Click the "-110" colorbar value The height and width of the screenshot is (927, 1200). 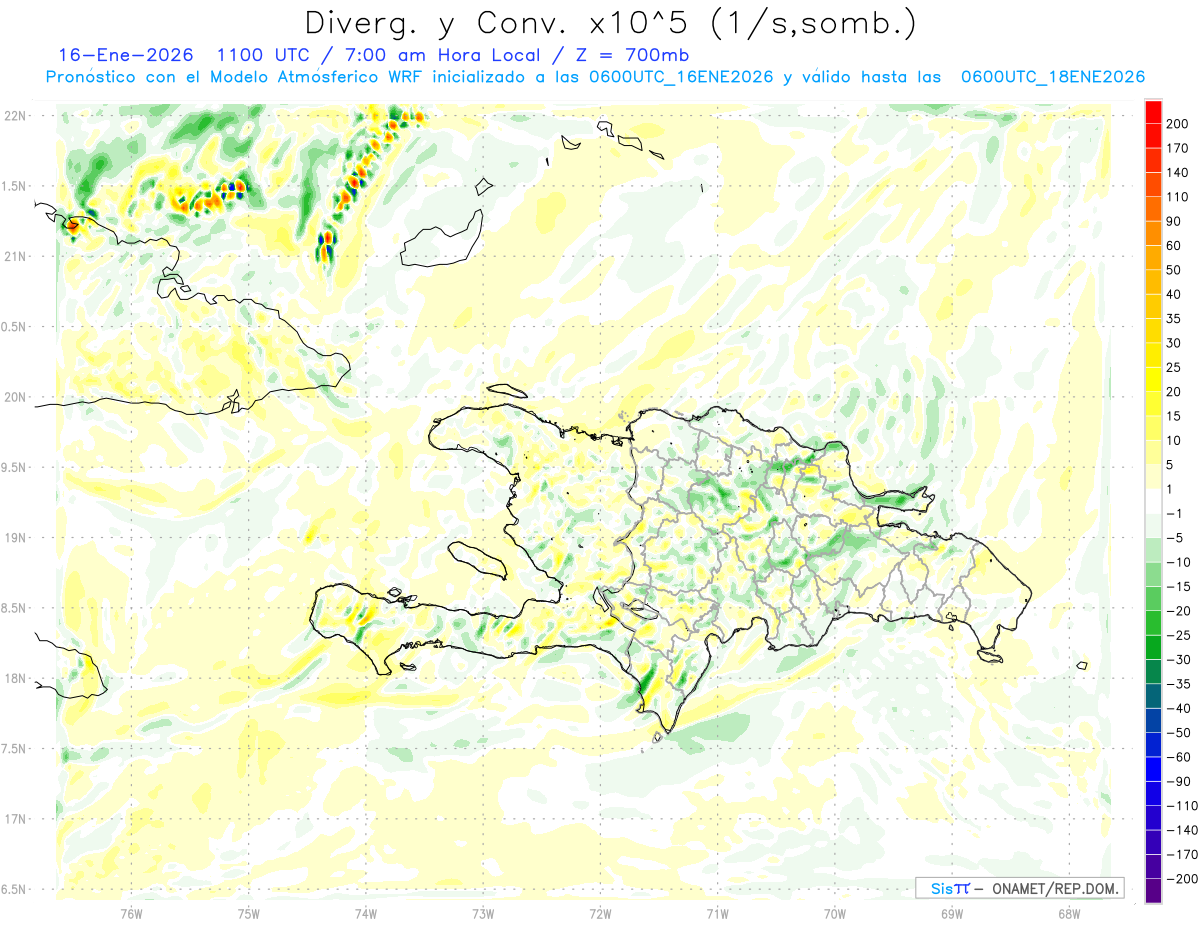(x=1181, y=806)
